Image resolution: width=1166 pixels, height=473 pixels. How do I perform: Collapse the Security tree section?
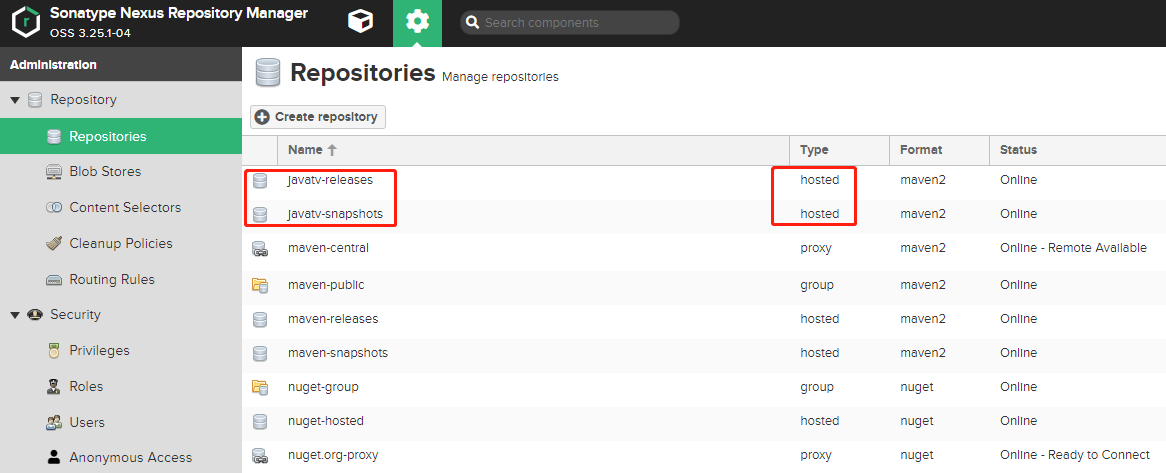click(x=15, y=315)
